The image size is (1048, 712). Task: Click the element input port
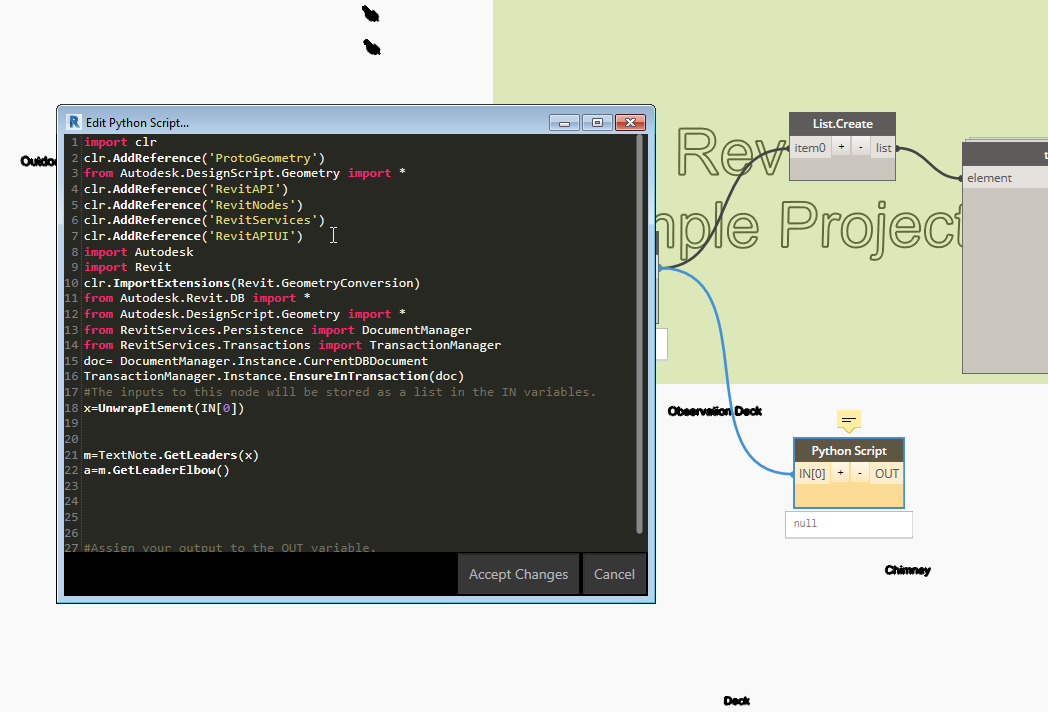[989, 178]
